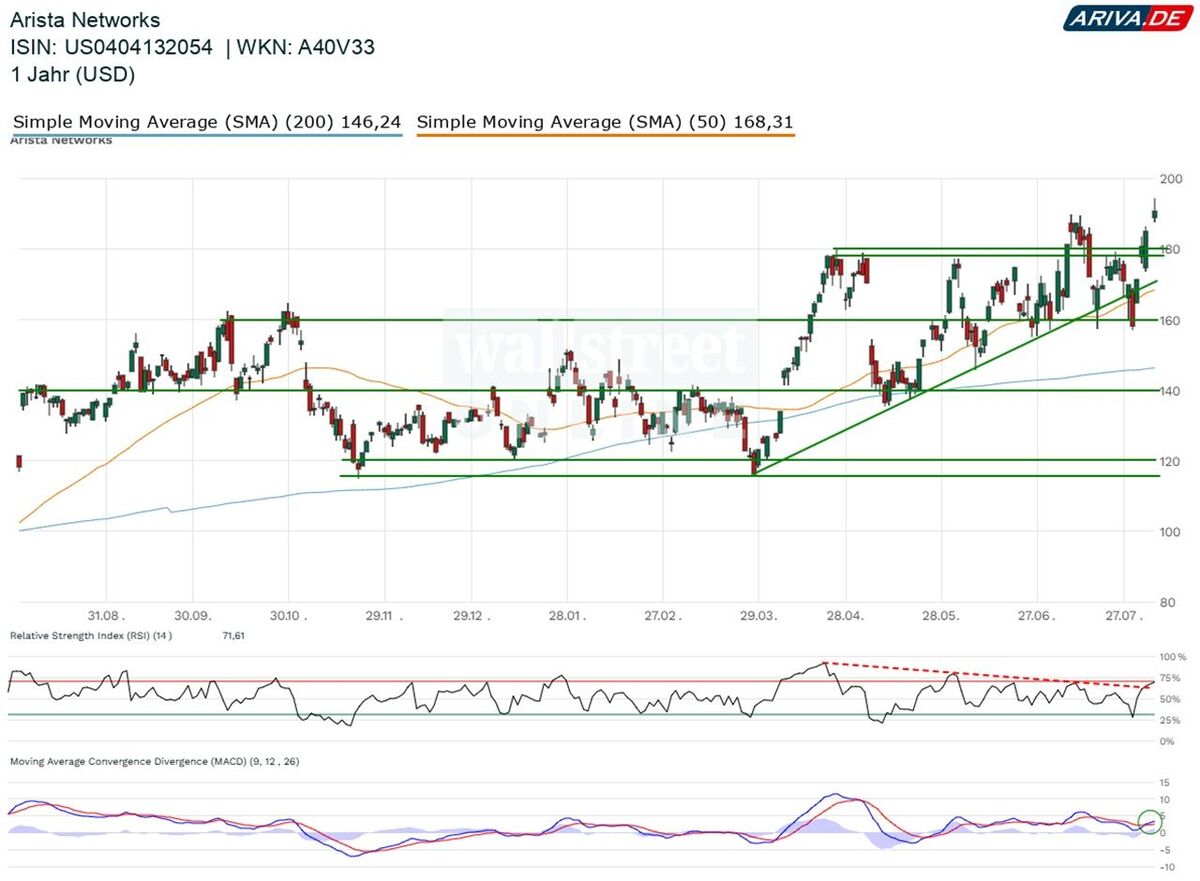The height and width of the screenshot is (881, 1200).
Task: Select the SMA (200) 146,24 legend entry
Action: tap(207, 122)
